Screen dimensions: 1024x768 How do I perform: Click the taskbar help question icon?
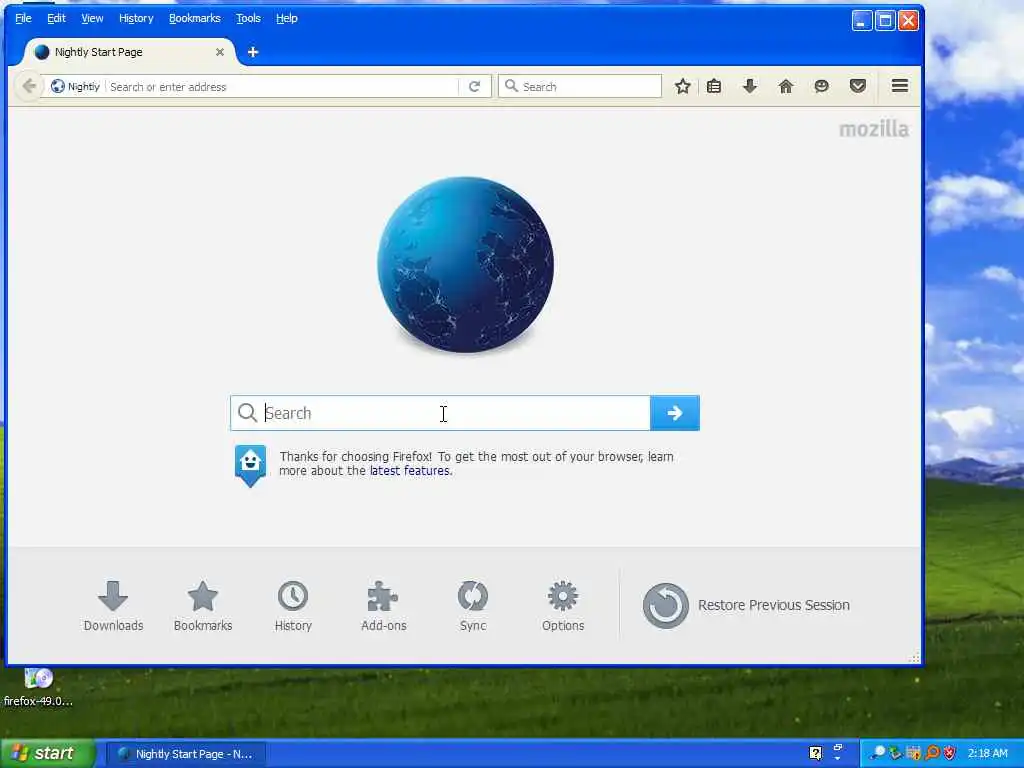(x=816, y=753)
